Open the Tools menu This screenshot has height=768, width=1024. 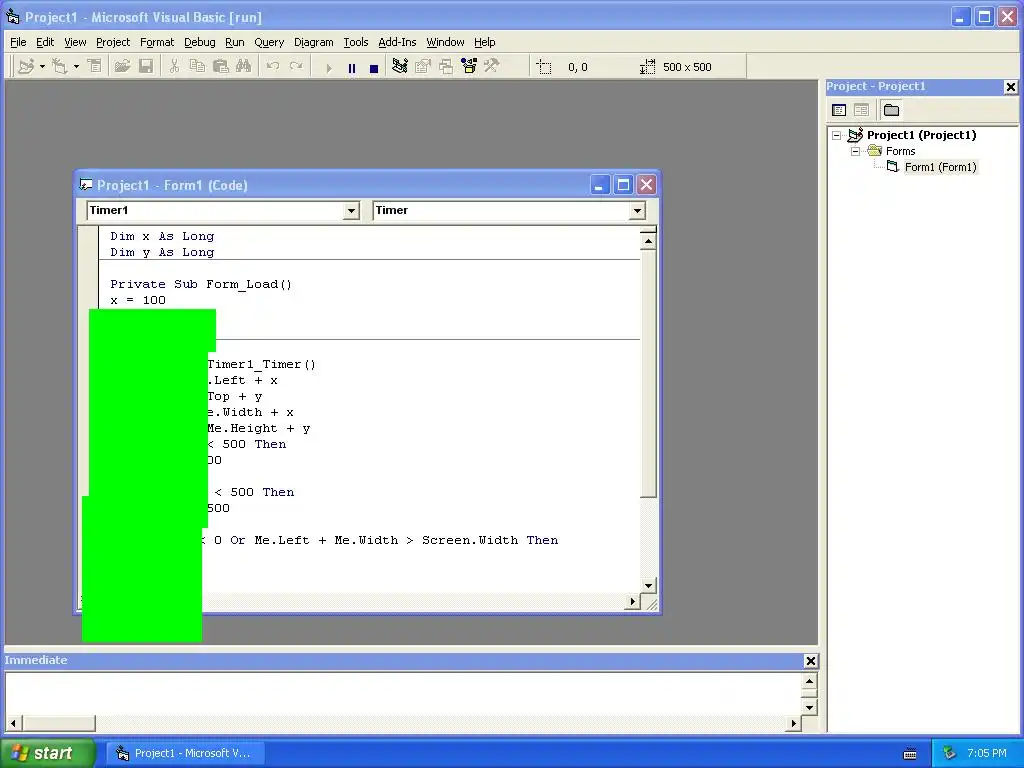point(356,42)
